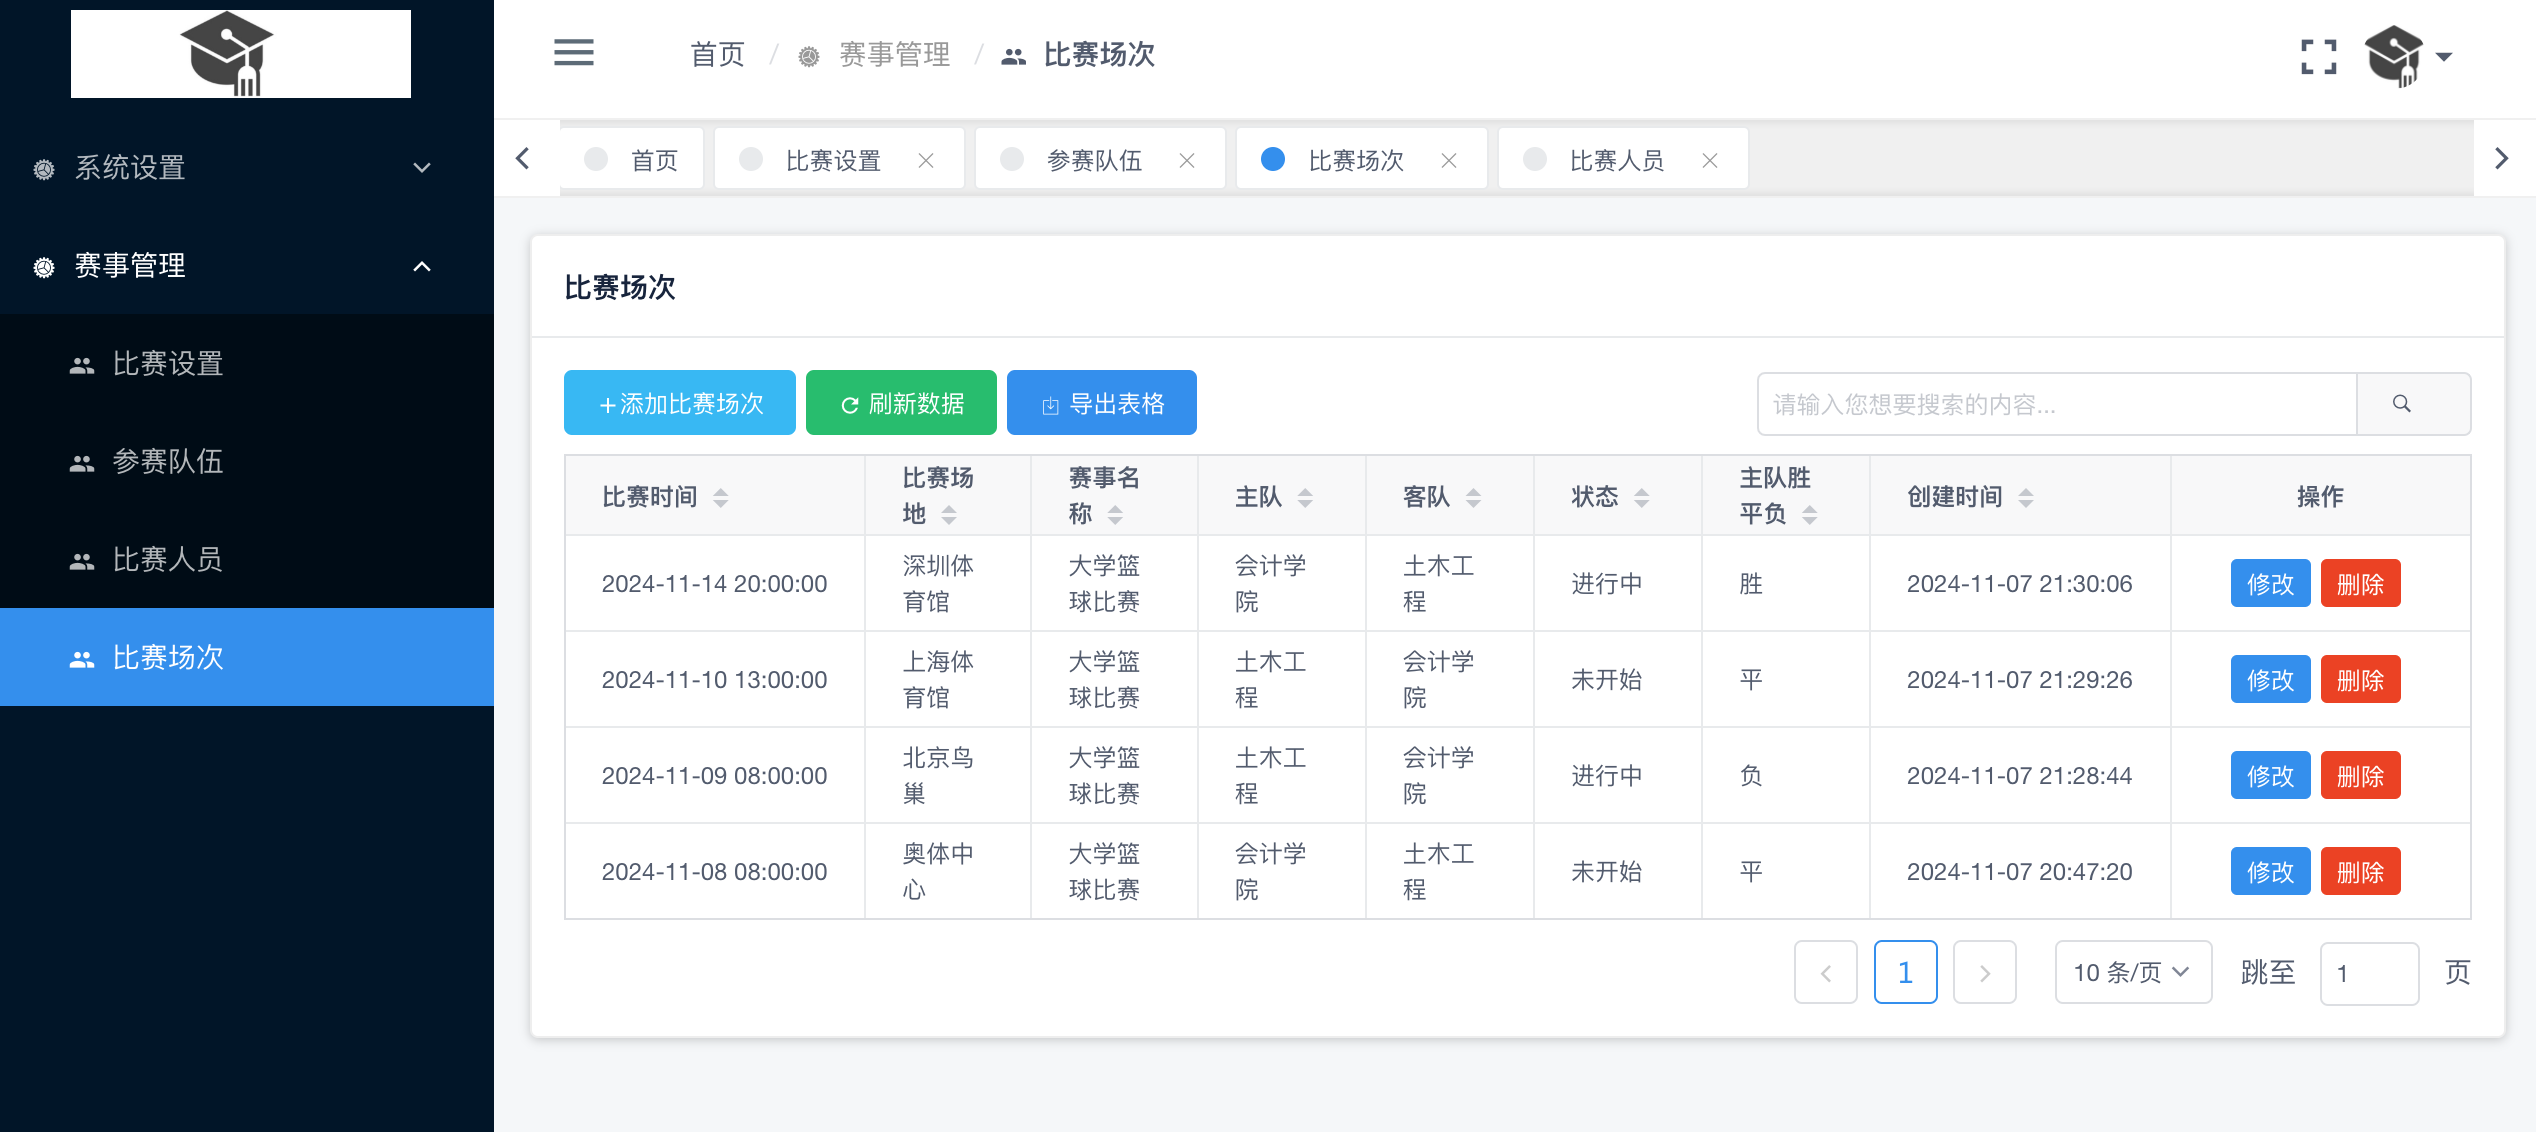Image resolution: width=2536 pixels, height=1132 pixels.
Task: Sort by 赛事名称 column
Action: [x=1115, y=514]
